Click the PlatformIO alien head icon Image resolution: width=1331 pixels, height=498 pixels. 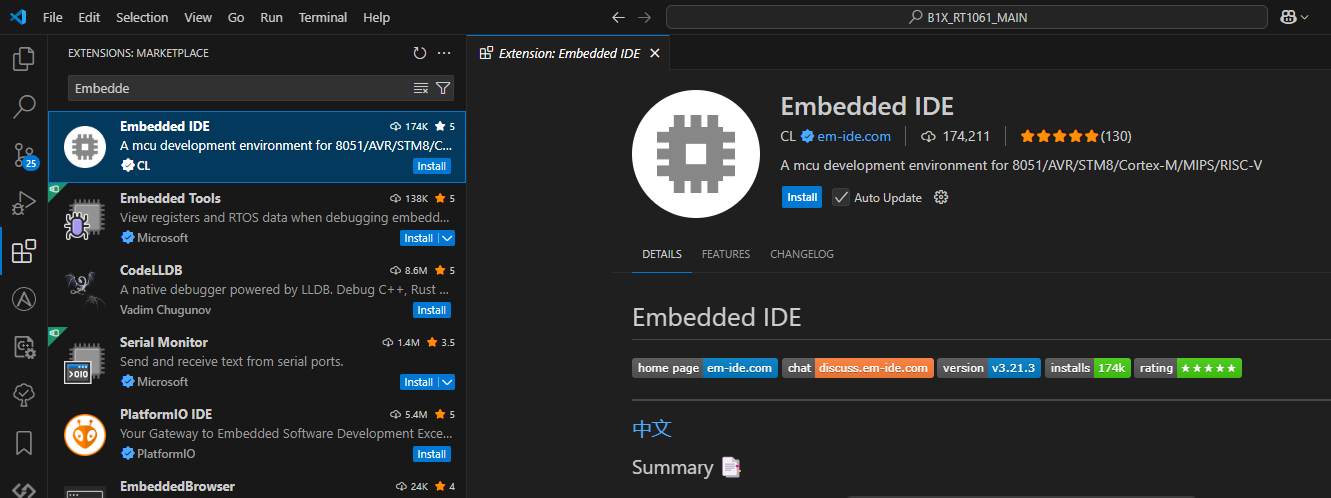pos(85,435)
